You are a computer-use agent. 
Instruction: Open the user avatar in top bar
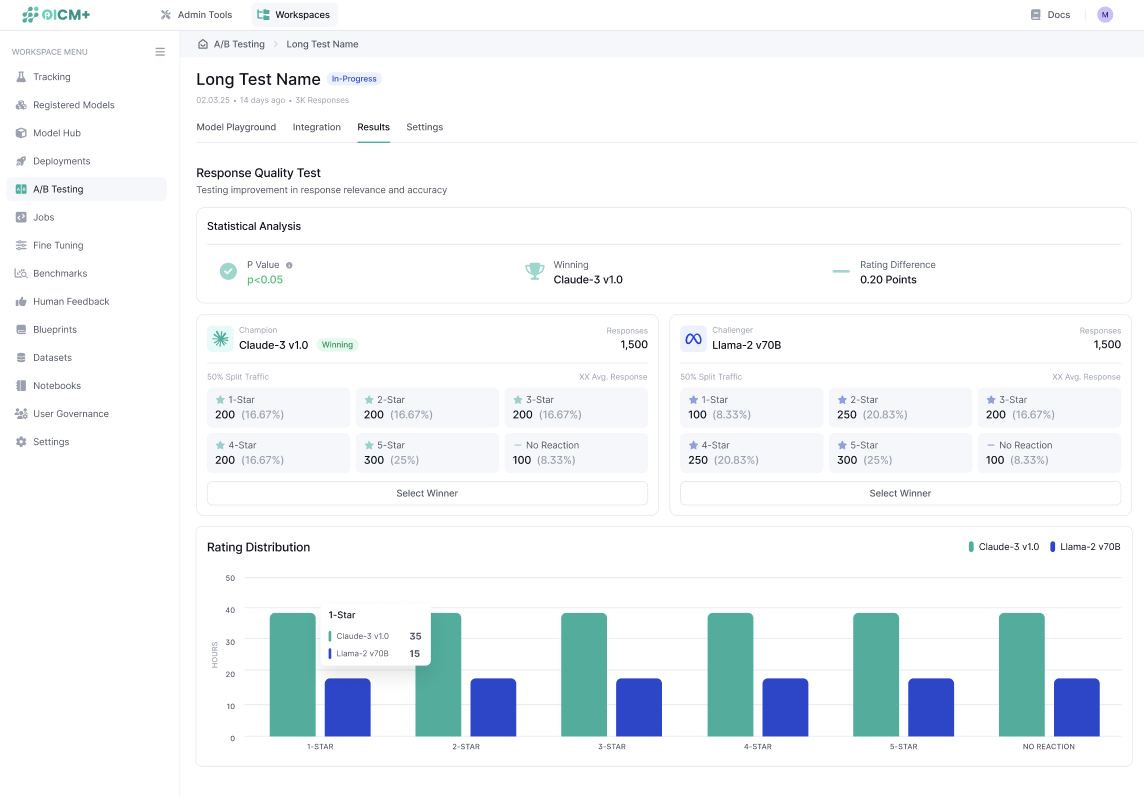[1104, 15]
